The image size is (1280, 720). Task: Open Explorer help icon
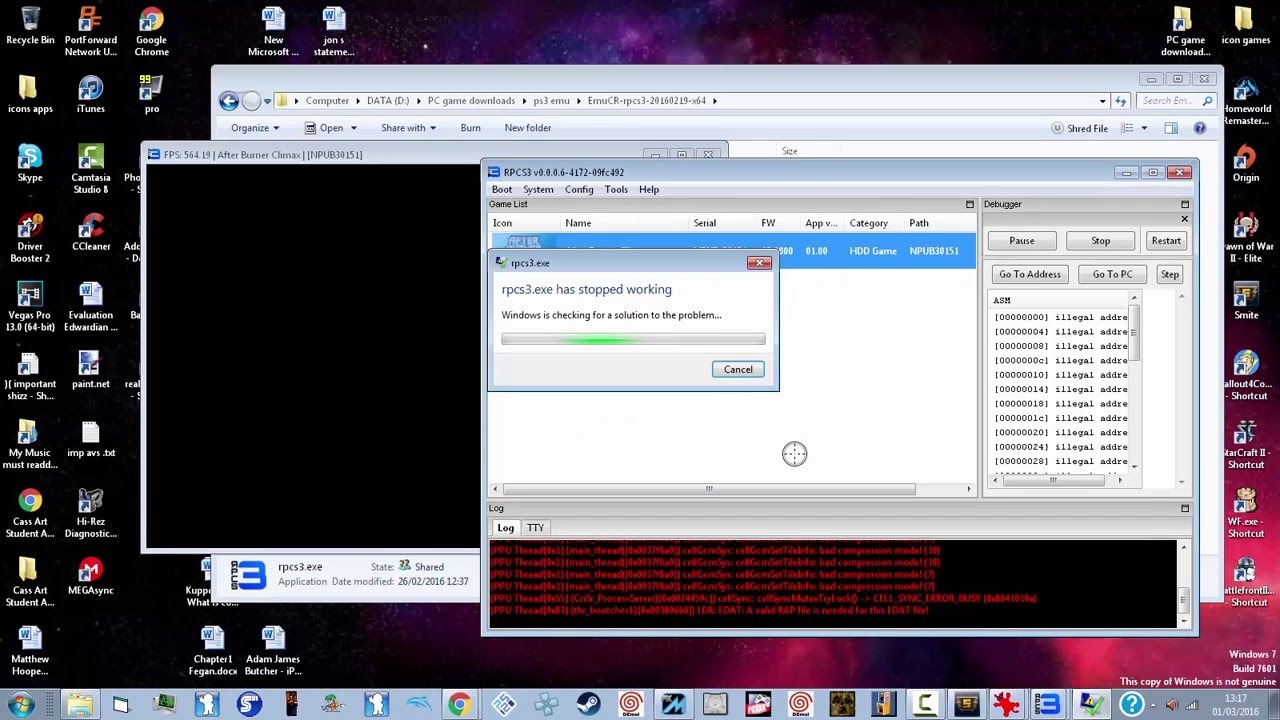coord(1200,128)
